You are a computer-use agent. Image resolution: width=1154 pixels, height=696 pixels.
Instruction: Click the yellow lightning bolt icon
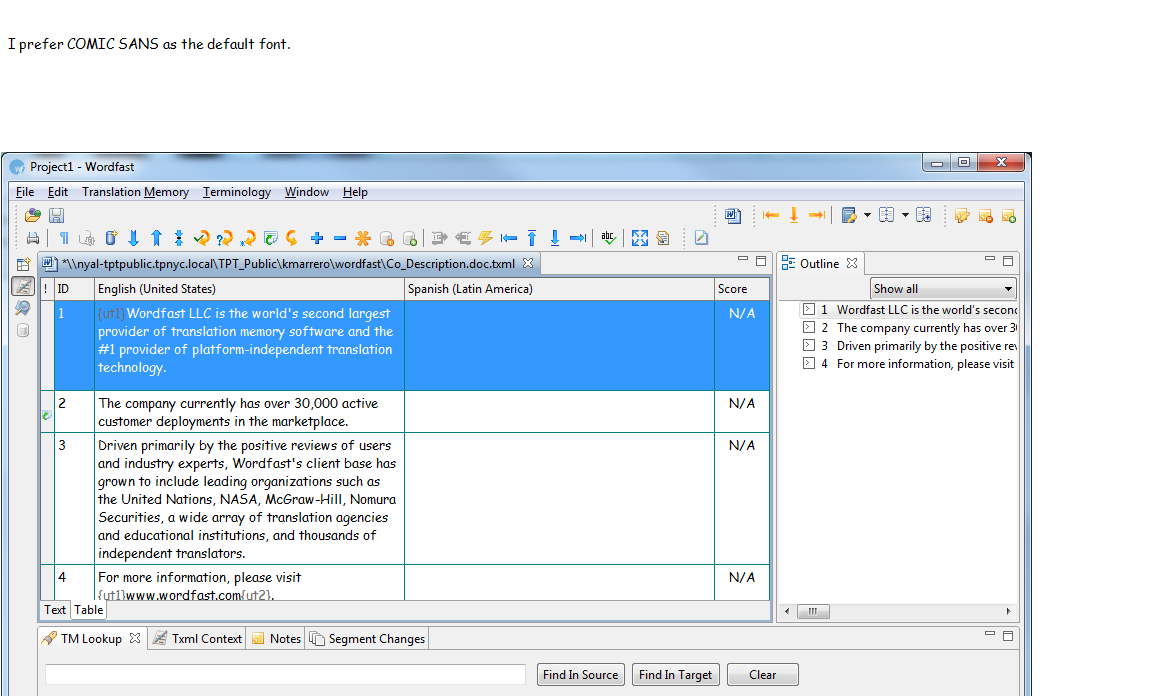(x=486, y=238)
